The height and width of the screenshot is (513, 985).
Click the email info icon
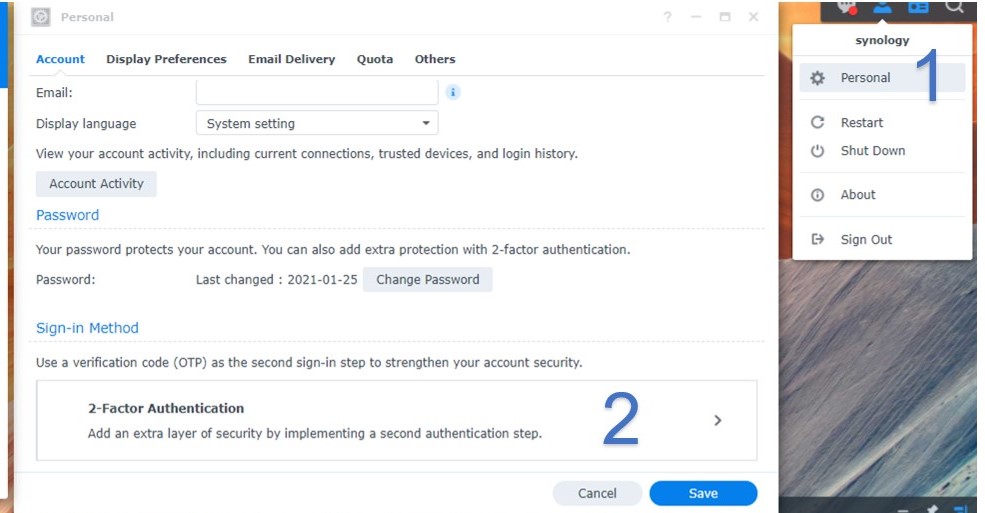click(x=453, y=92)
